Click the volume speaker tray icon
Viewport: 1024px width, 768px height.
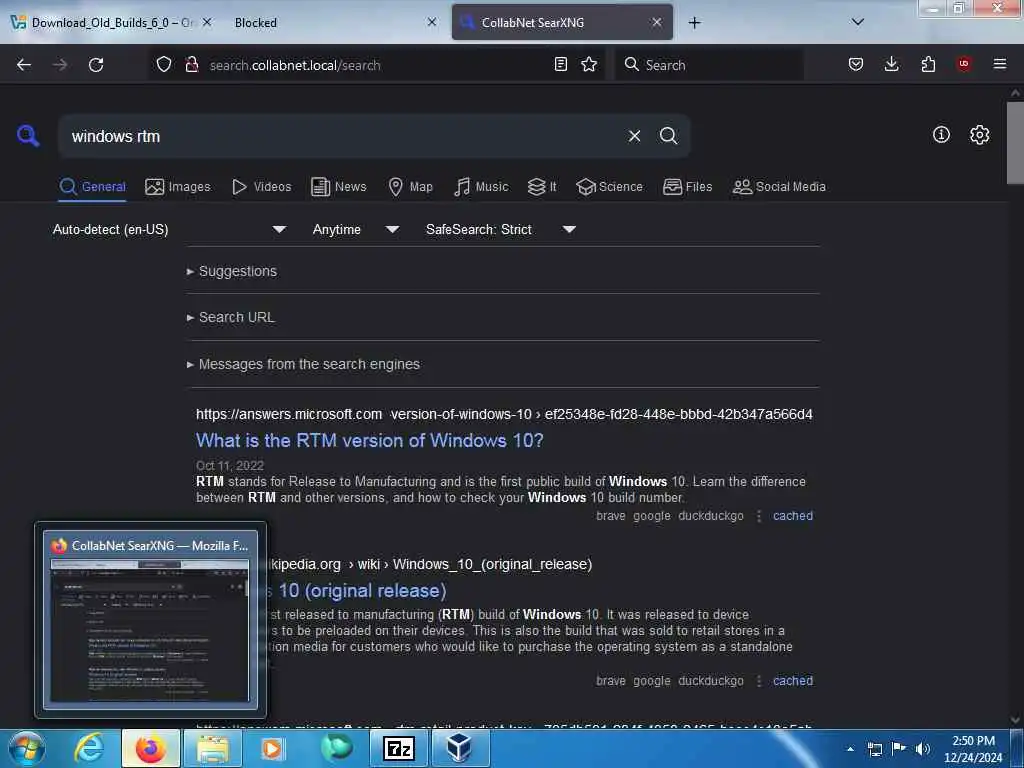click(x=922, y=748)
